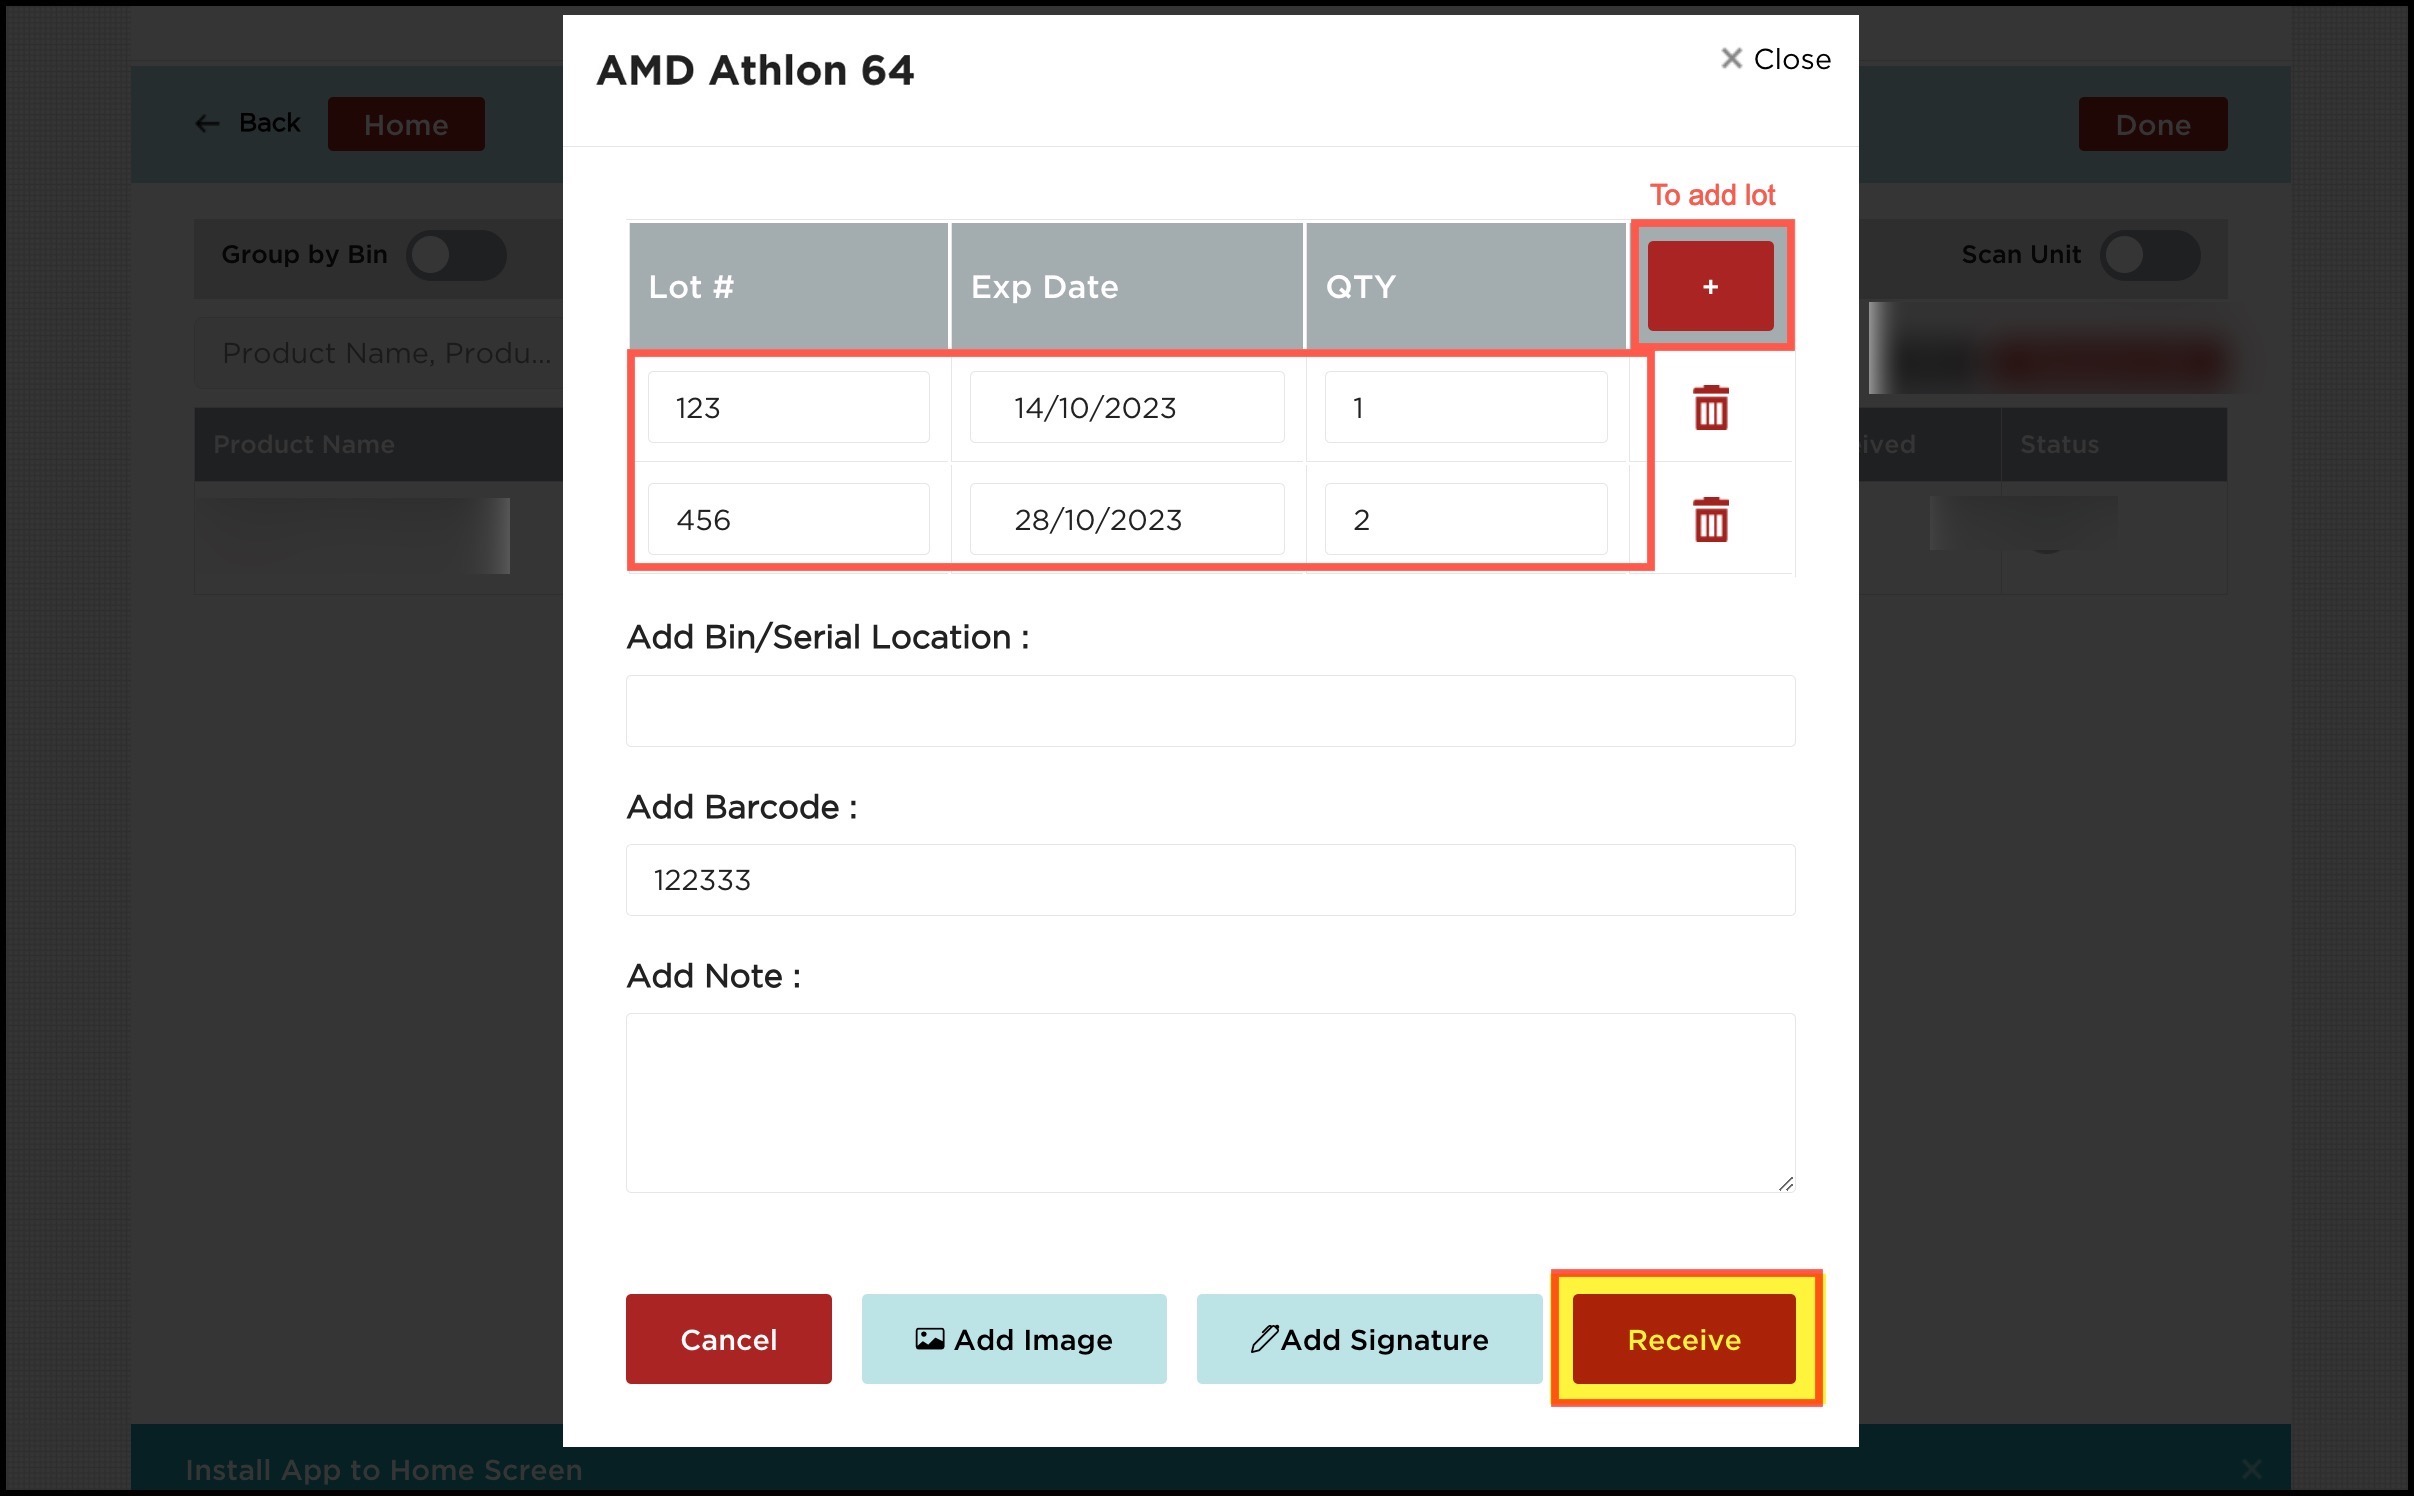The height and width of the screenshot is (1496, 2423).
Task: Click the Add Note text area
Action: pos(1210,1102)
